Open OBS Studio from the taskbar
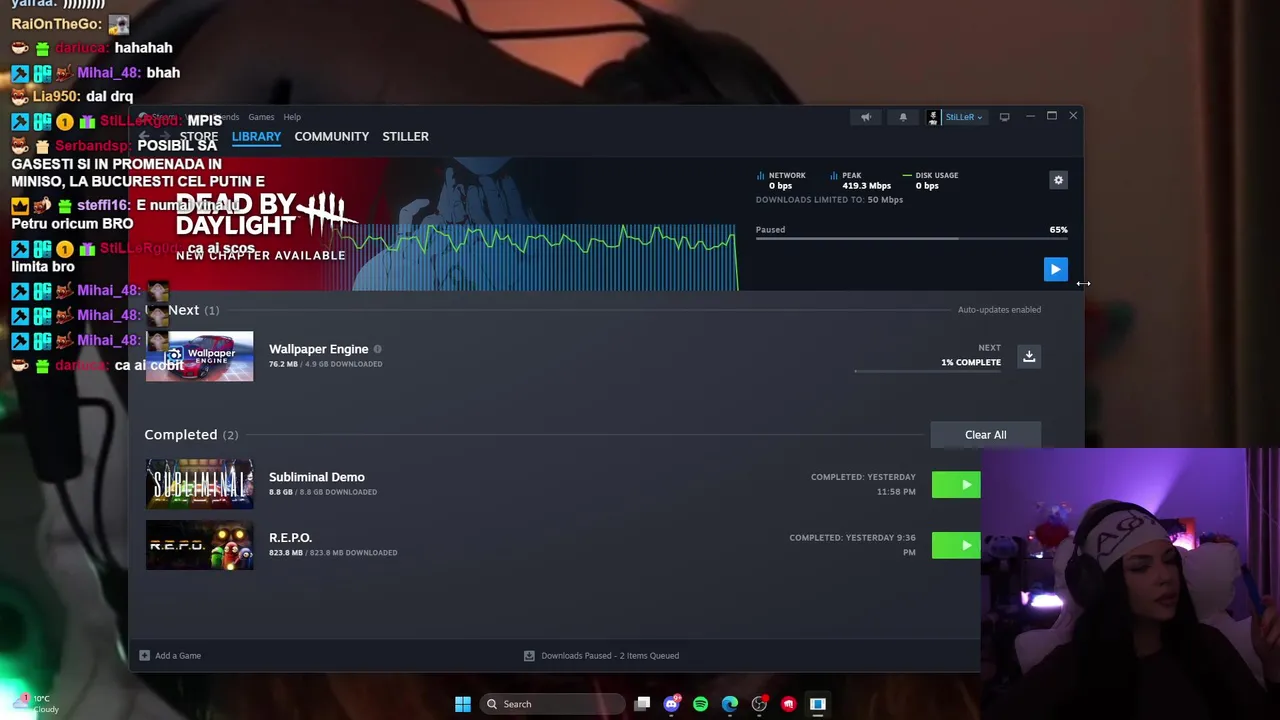The image size is (1280, 720). click(x=759, y=704)
